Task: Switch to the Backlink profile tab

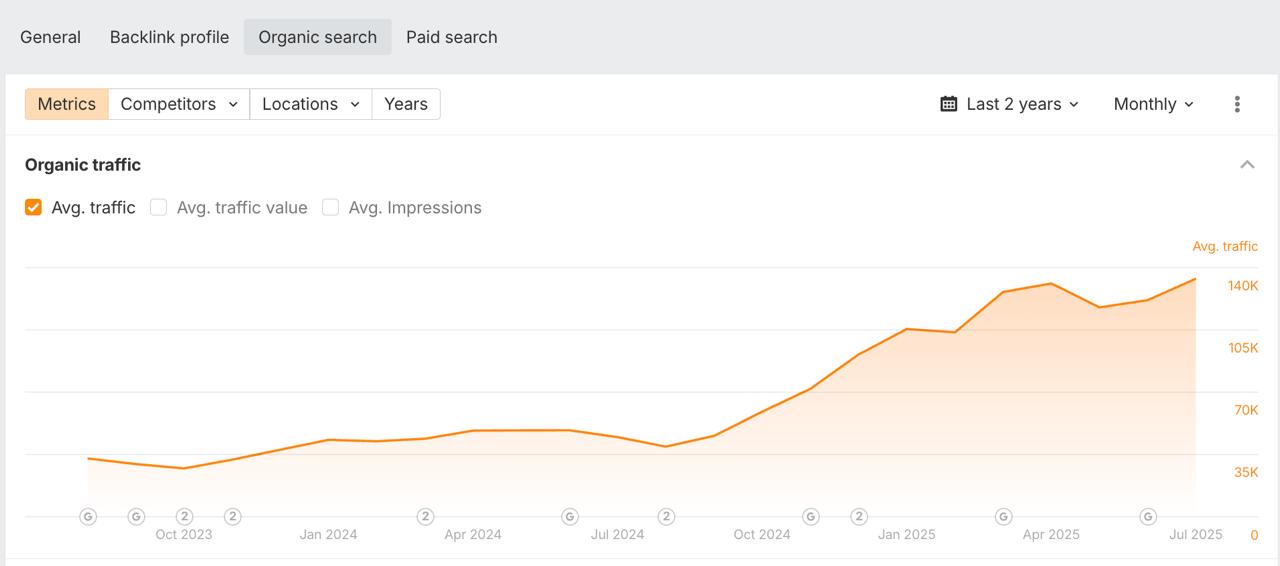Action: click(x=169, y=37)
